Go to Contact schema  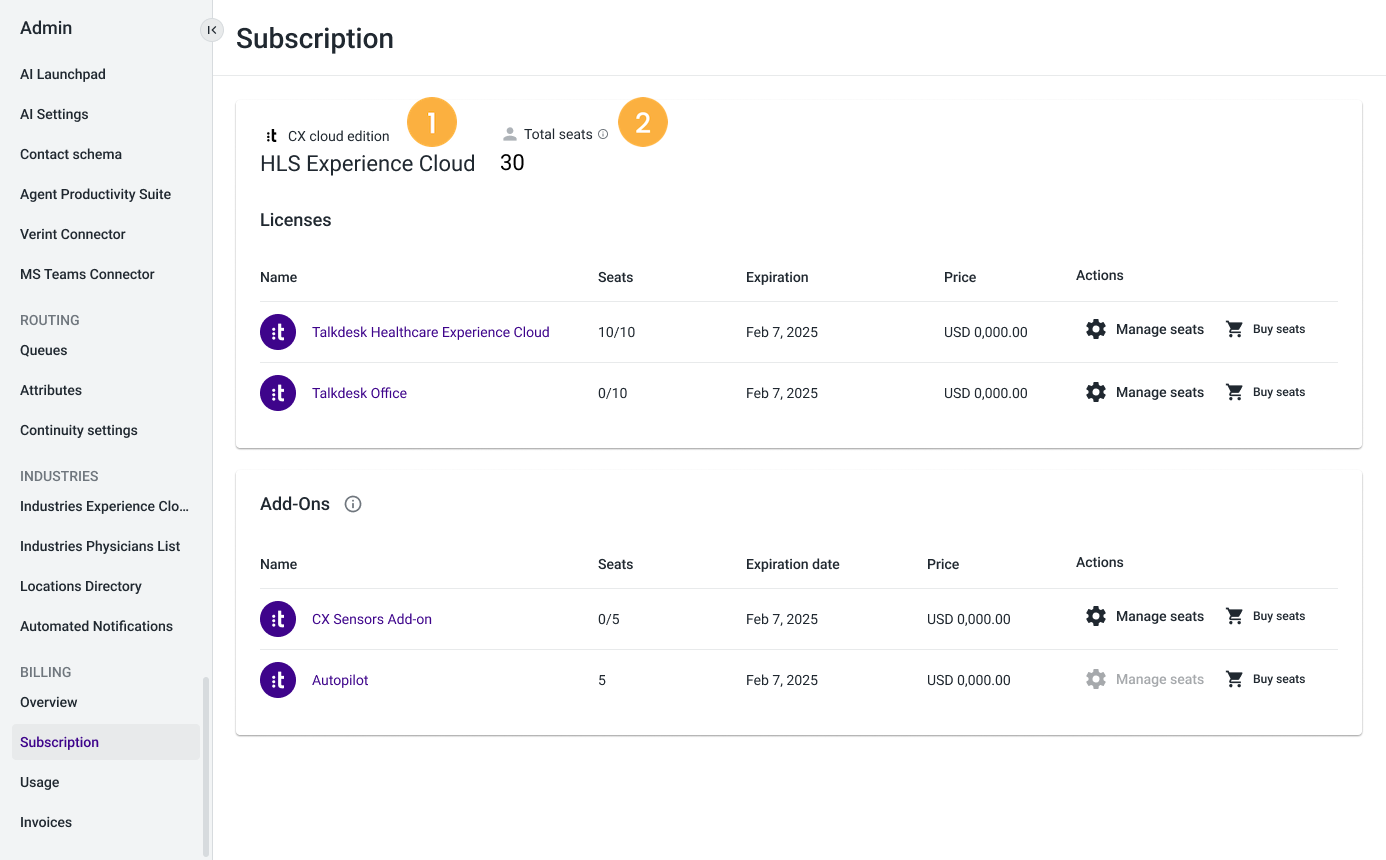coord(71,154)
